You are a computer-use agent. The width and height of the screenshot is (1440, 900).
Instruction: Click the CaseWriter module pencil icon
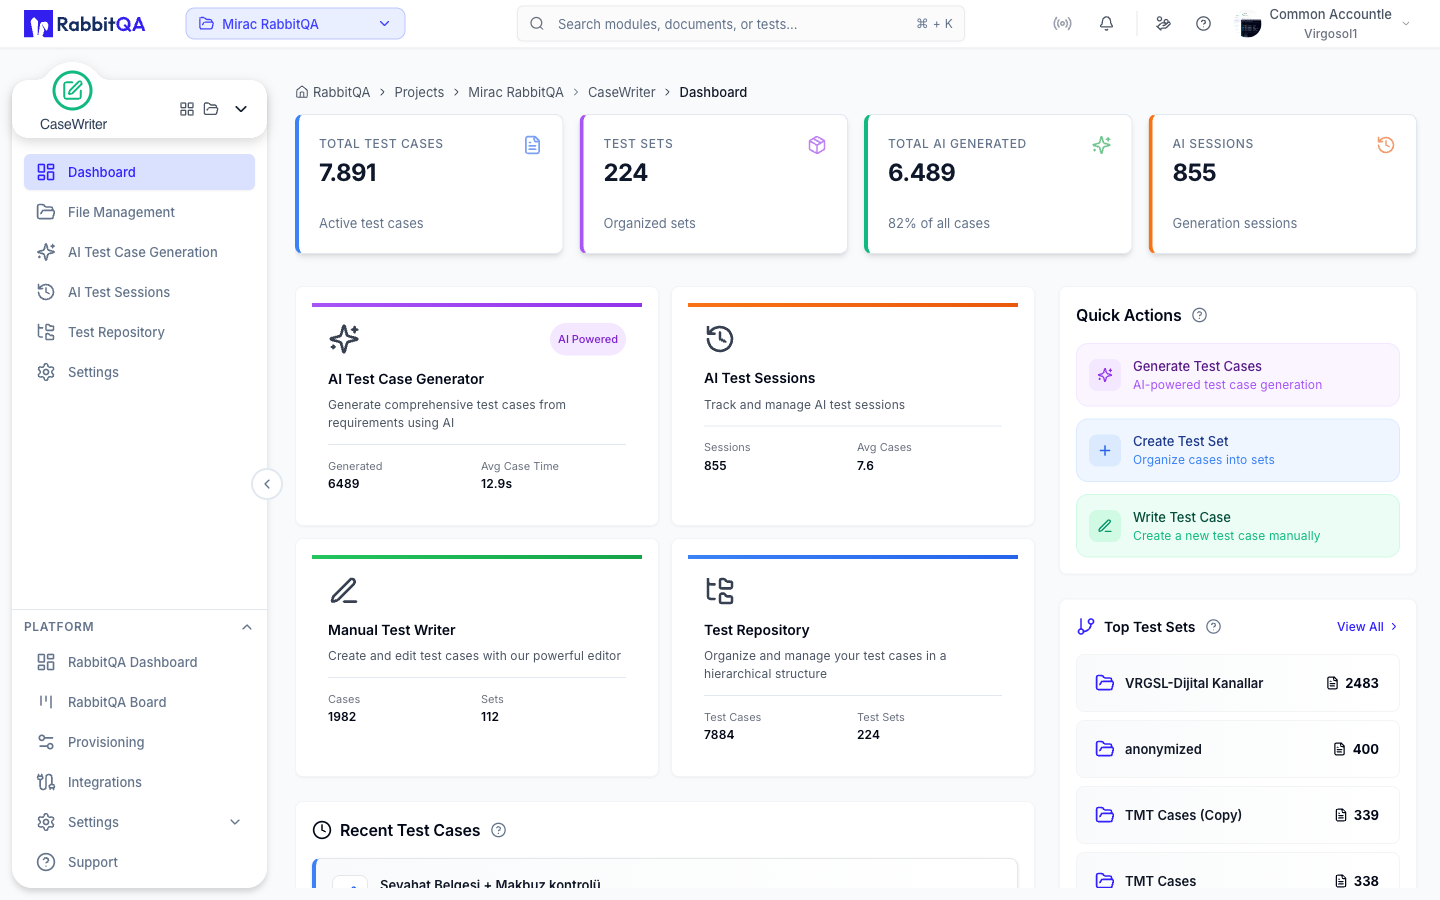click(x=72, y=91)
